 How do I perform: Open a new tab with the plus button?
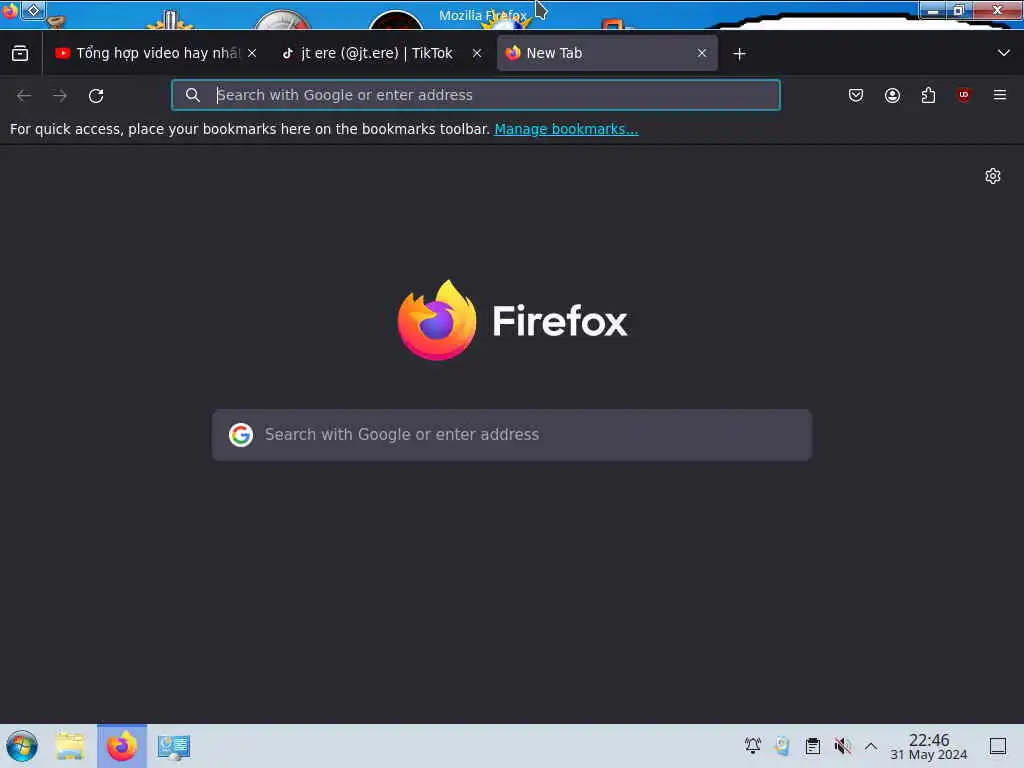coord(739,54)
